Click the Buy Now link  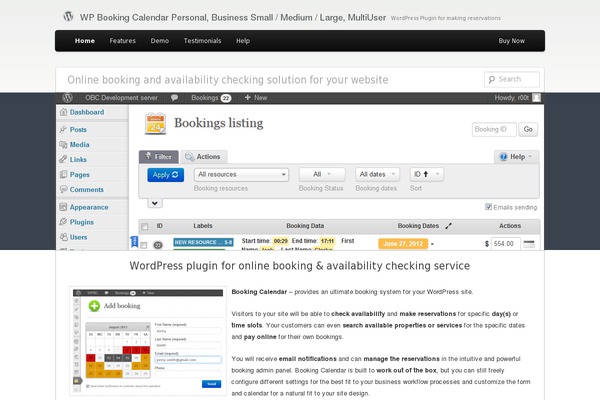[512, 41]
